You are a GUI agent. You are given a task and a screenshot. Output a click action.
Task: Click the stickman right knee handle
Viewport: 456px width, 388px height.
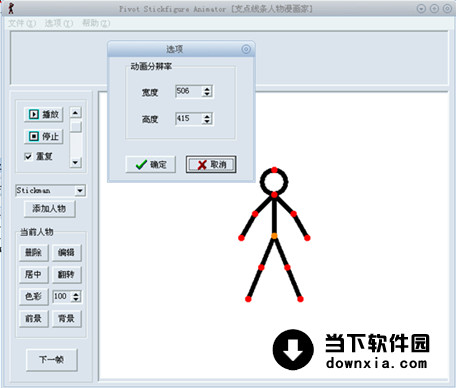(x=287, y=267)
